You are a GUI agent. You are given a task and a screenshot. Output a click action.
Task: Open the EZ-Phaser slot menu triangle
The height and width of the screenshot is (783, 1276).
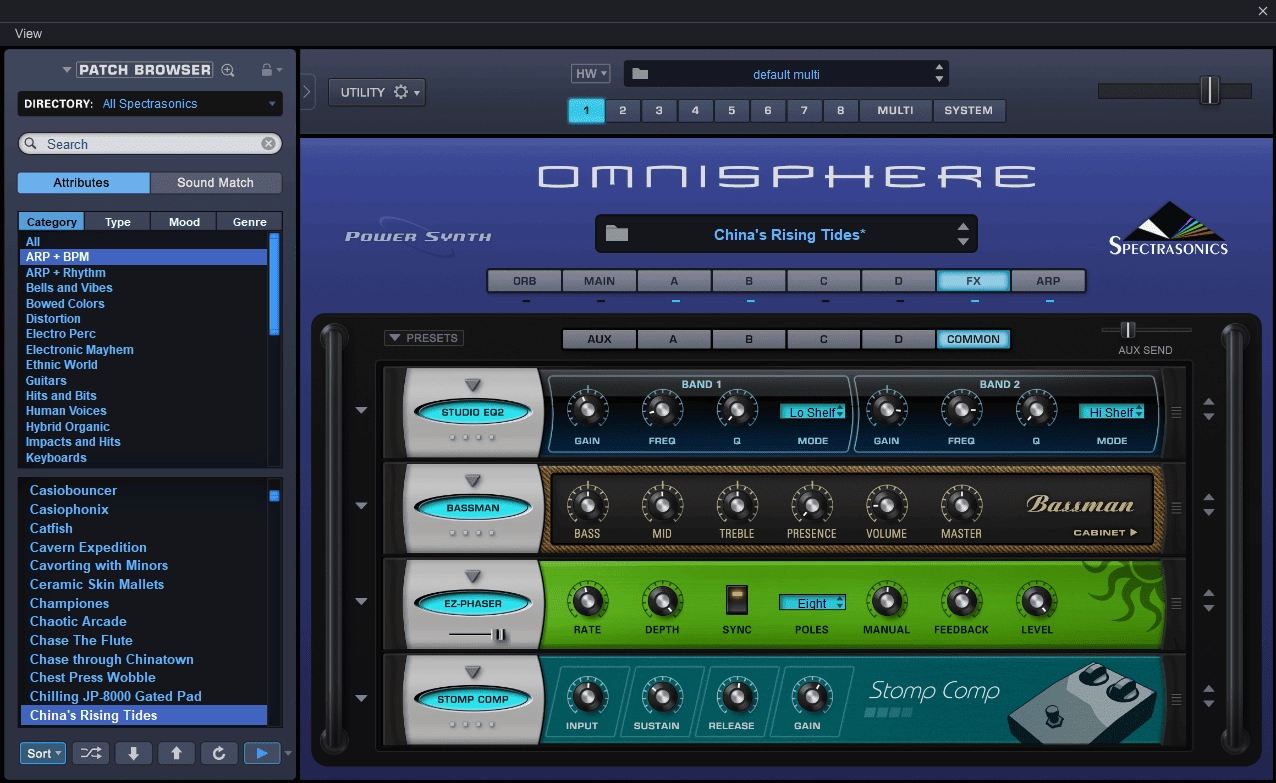[473, 577]
